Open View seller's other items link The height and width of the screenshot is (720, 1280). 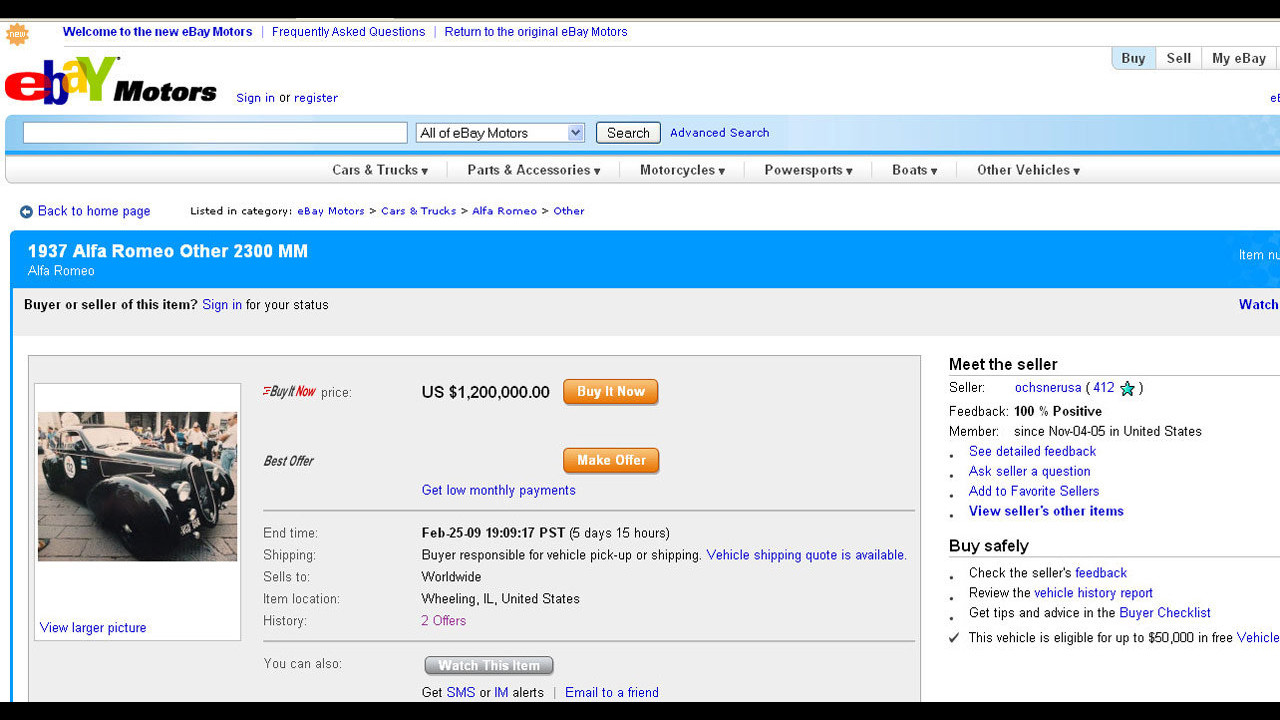[x=1046, y=512]
